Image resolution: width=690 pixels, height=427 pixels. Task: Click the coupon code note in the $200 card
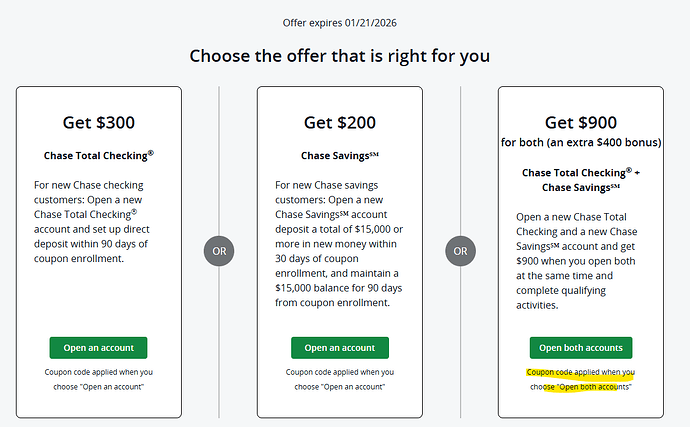[340, 379]
